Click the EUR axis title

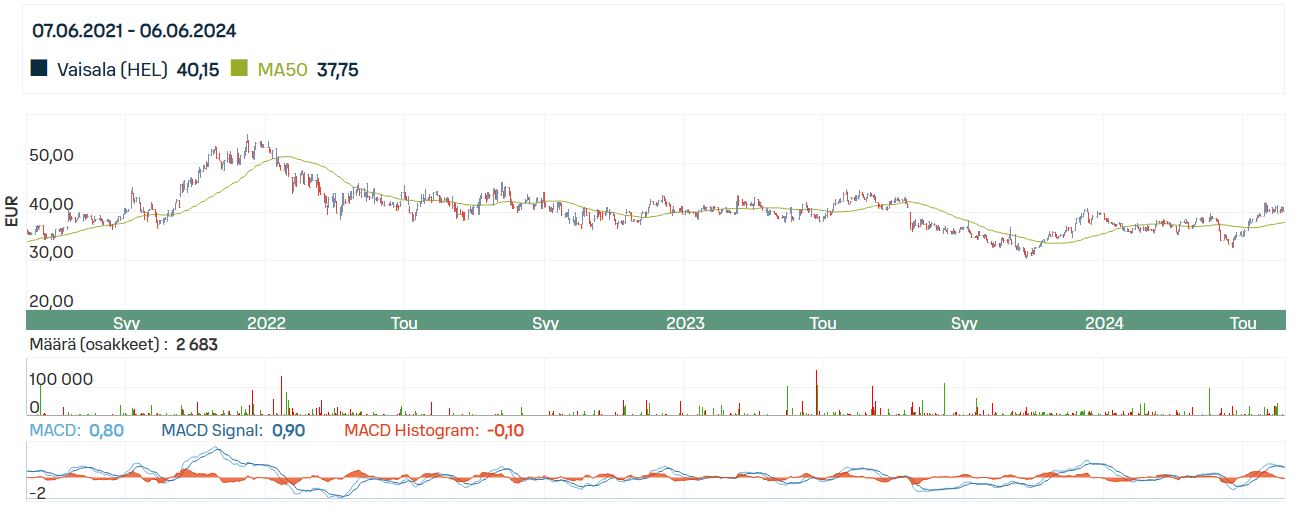point(12,211)
